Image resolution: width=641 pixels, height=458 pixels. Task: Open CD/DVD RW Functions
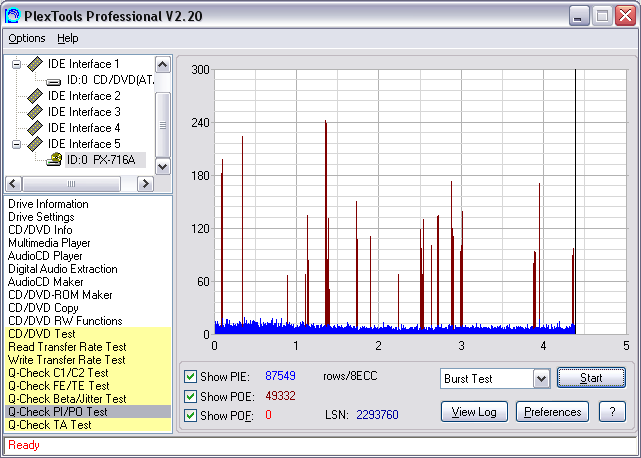point(65,321)
